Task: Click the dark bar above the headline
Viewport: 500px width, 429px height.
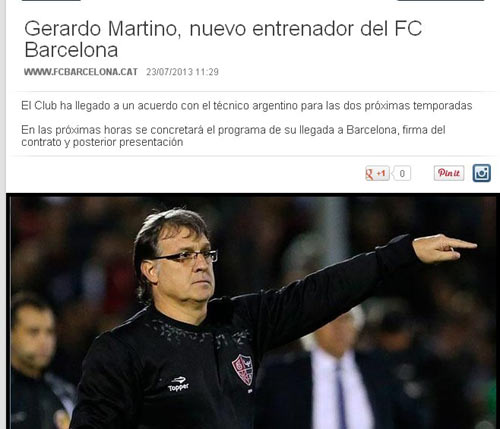Action: coord(51,0)
